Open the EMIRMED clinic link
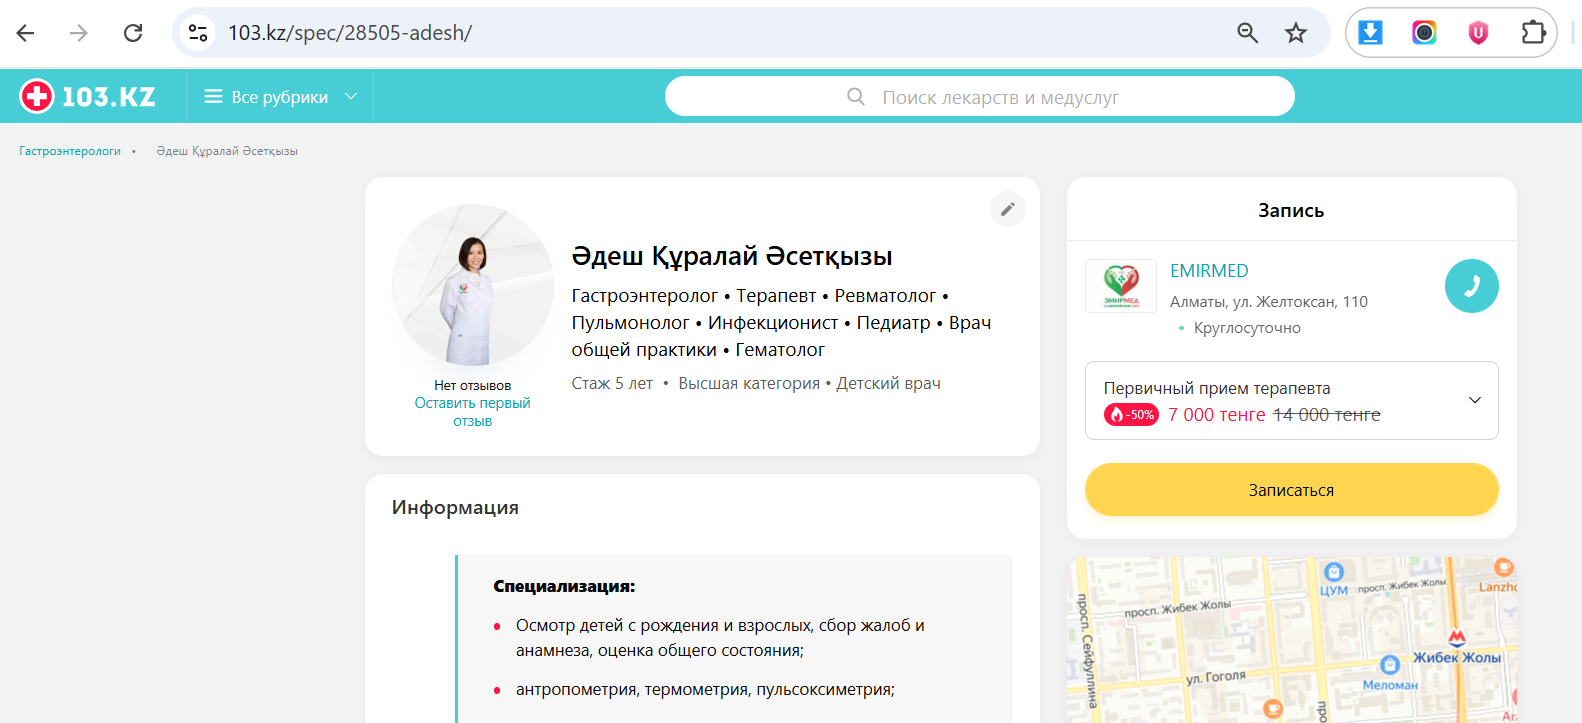Image resolution: width=1582 pixels, height=723 pixels. (x=1209, y=271)
